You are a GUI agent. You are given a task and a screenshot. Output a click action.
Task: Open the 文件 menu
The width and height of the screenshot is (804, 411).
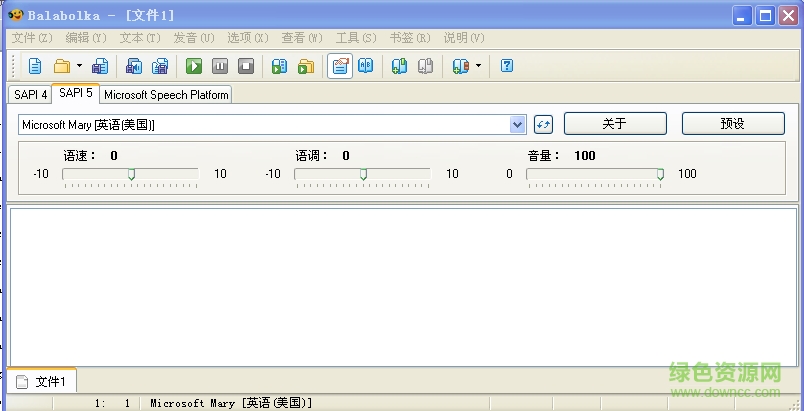coord(32,38)
